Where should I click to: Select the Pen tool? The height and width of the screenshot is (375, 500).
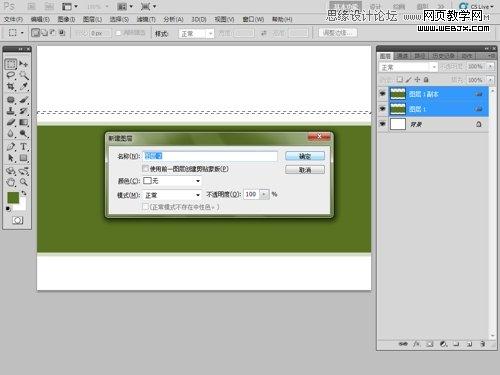click(11, 146)
